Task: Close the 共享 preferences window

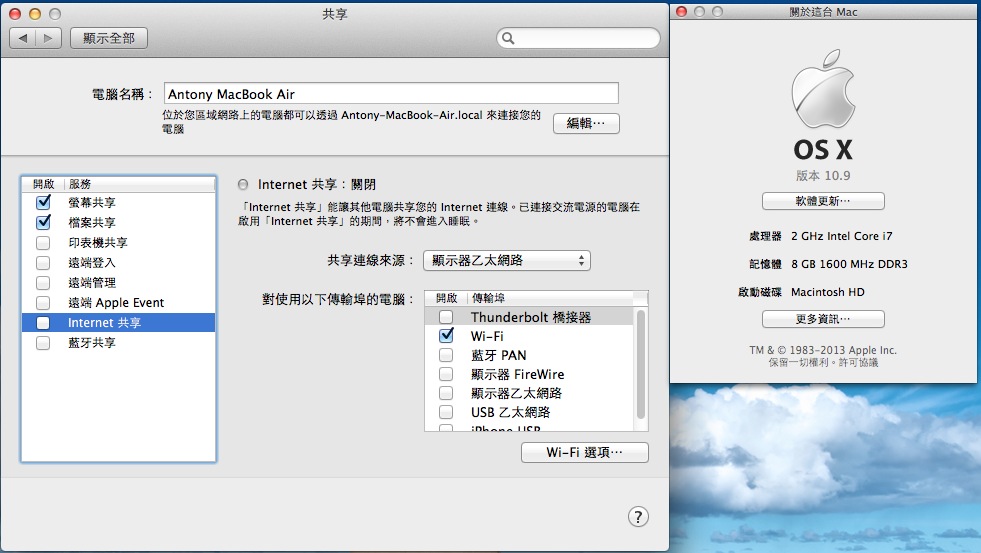Action: pos(16,14)
